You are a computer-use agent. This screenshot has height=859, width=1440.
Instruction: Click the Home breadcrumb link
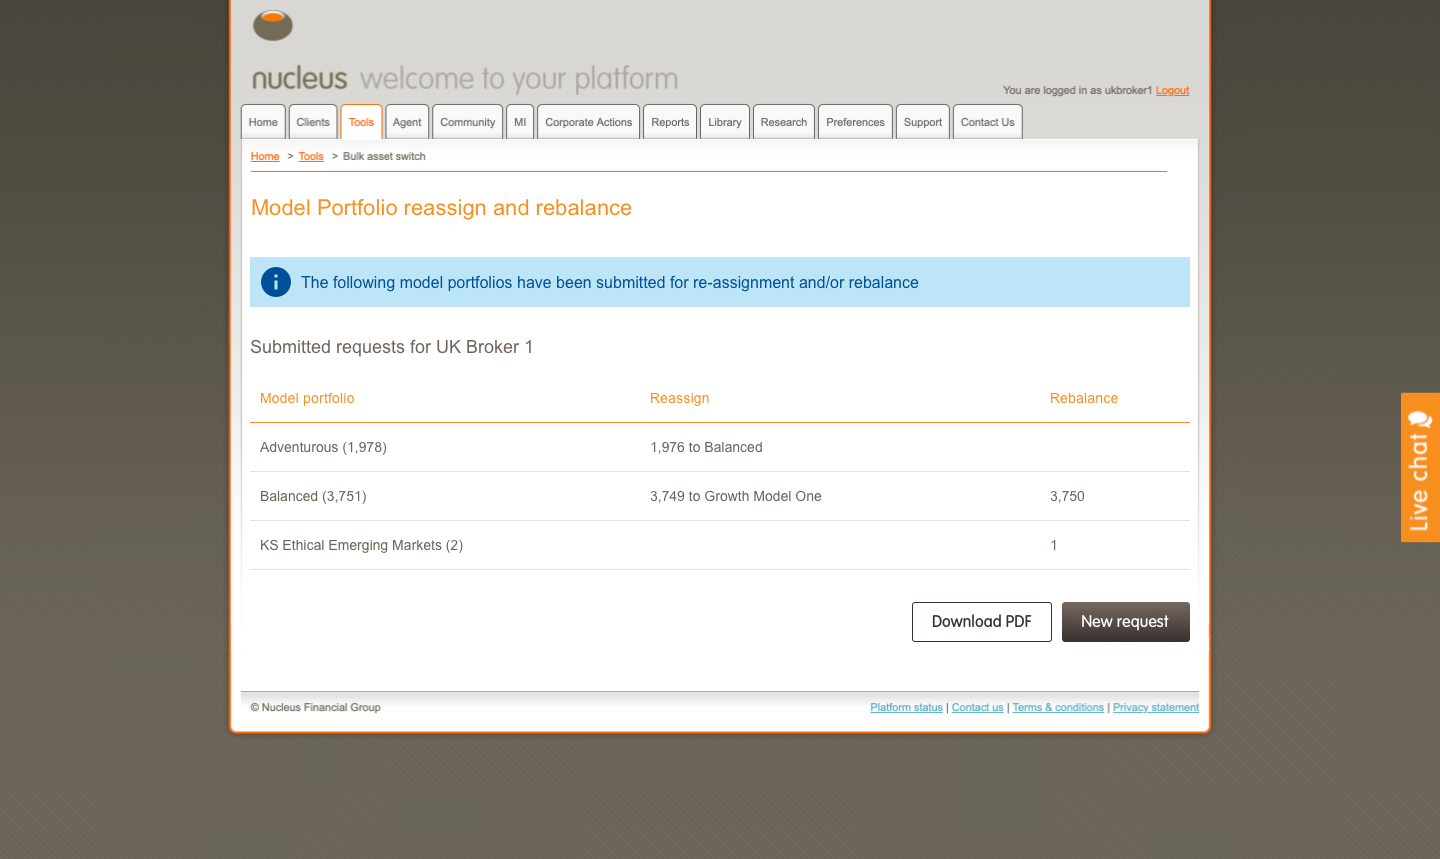pos(265,156)
